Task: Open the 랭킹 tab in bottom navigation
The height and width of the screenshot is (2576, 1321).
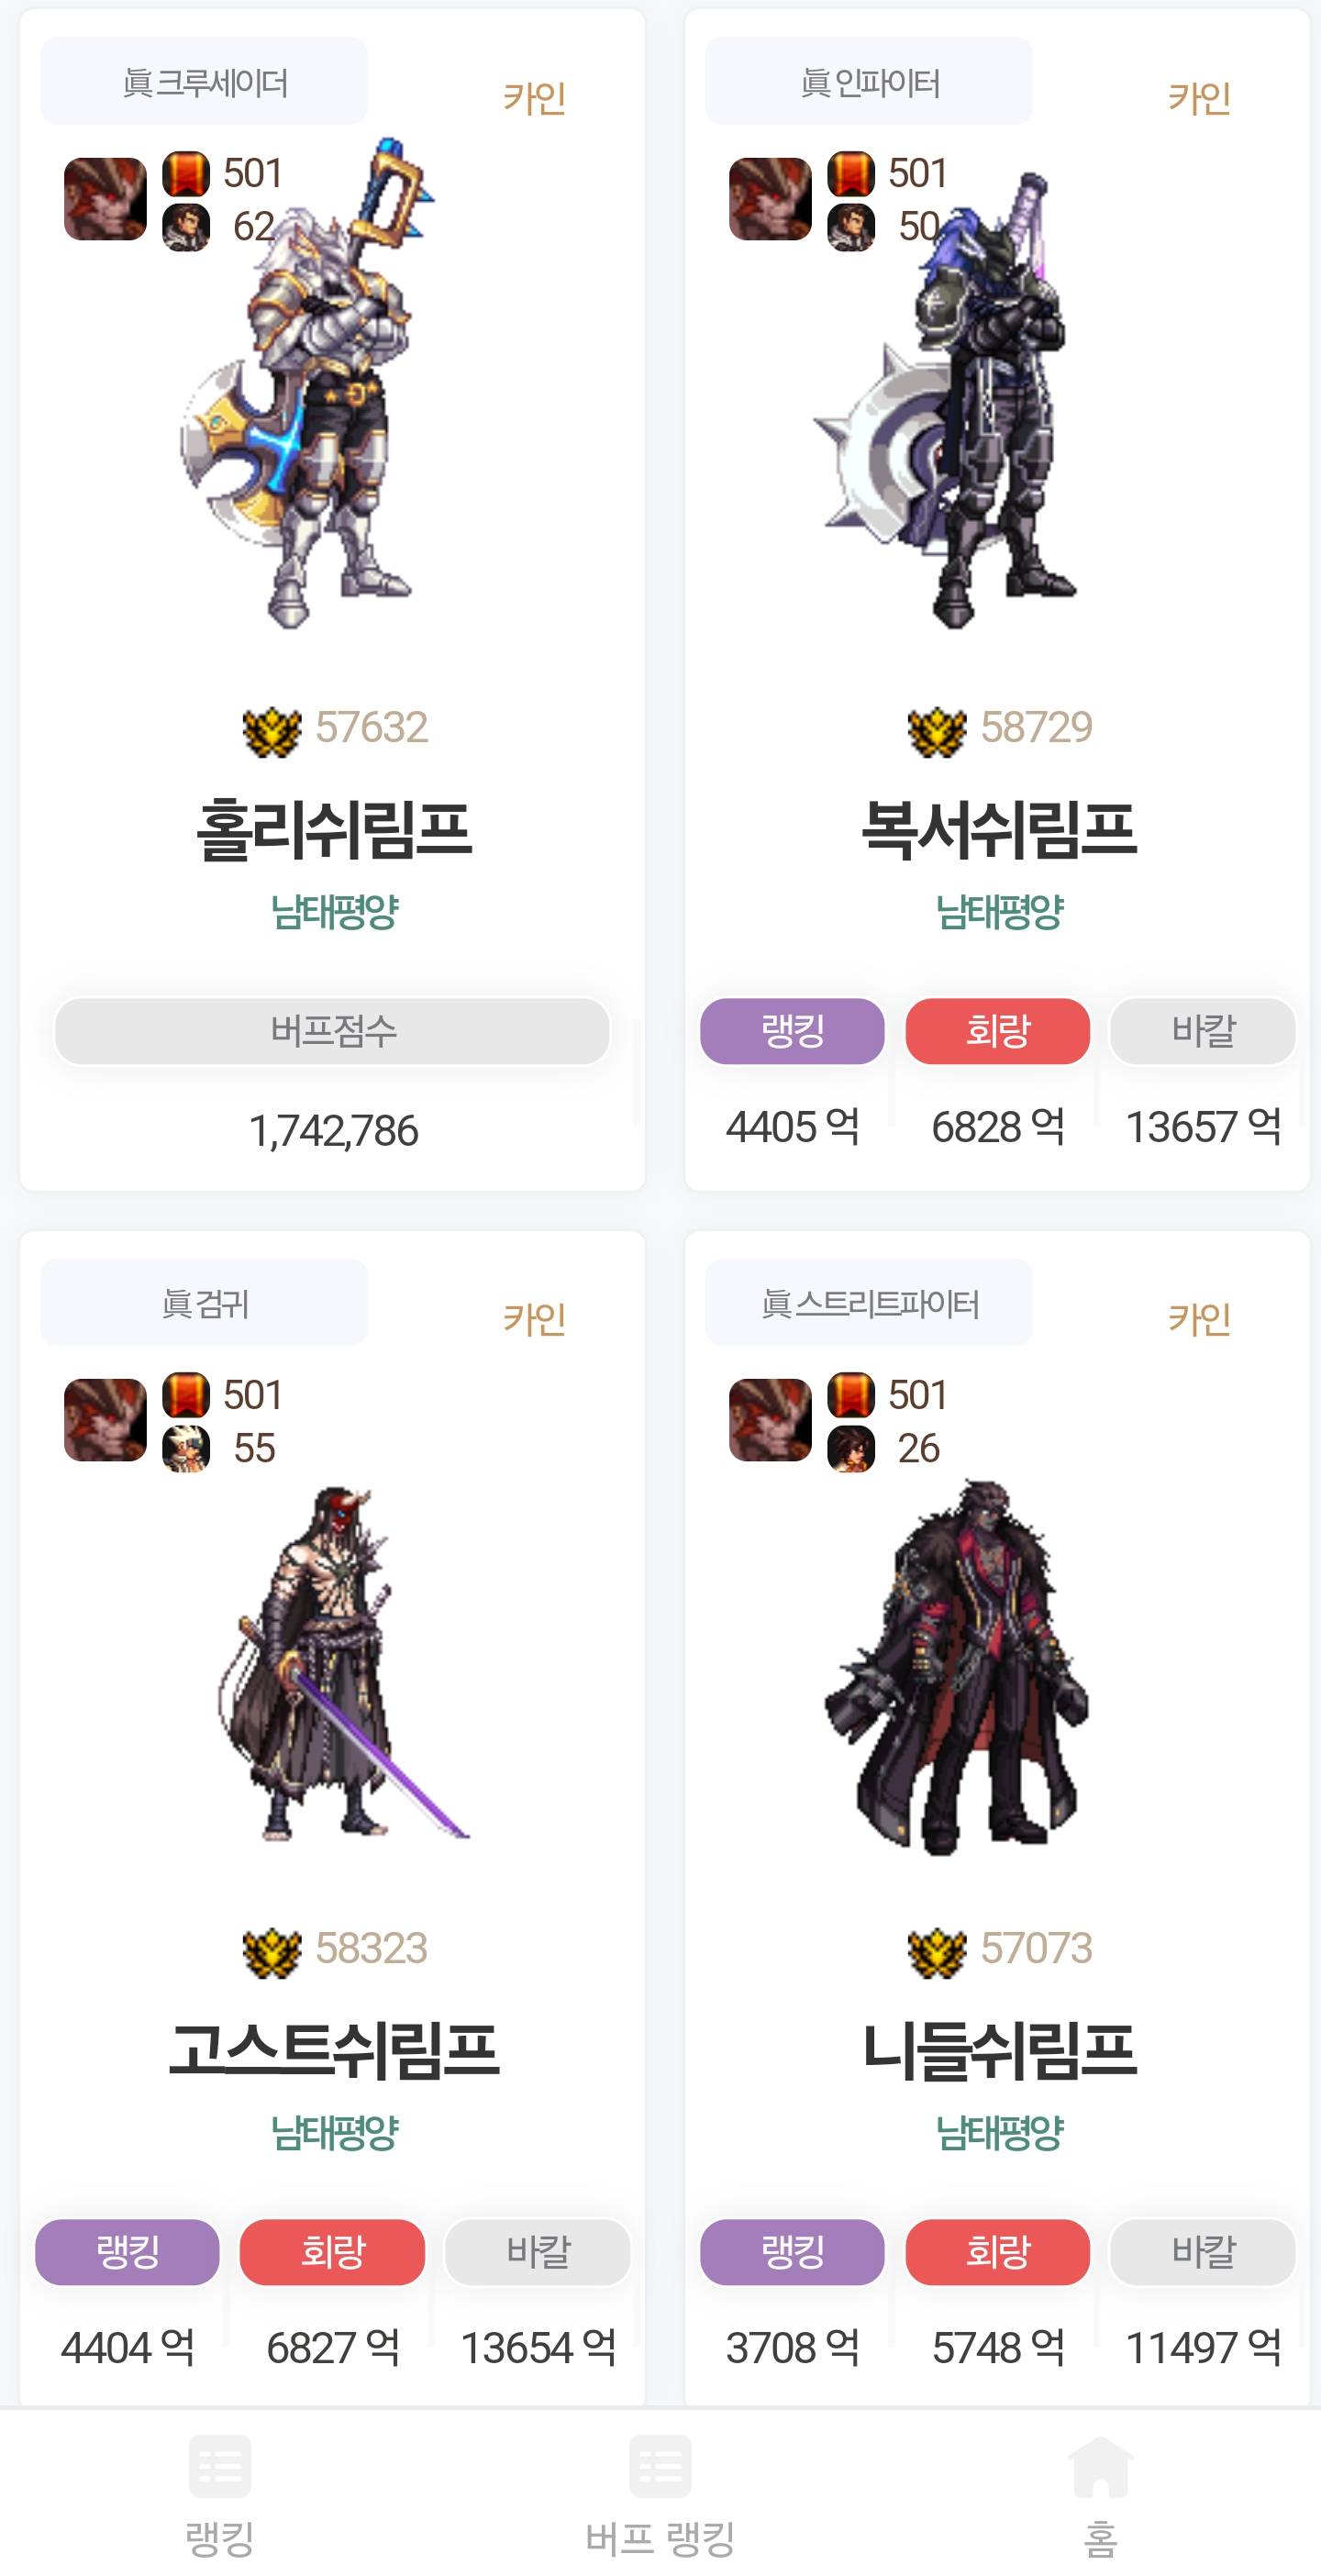Action: [220, 2495]
